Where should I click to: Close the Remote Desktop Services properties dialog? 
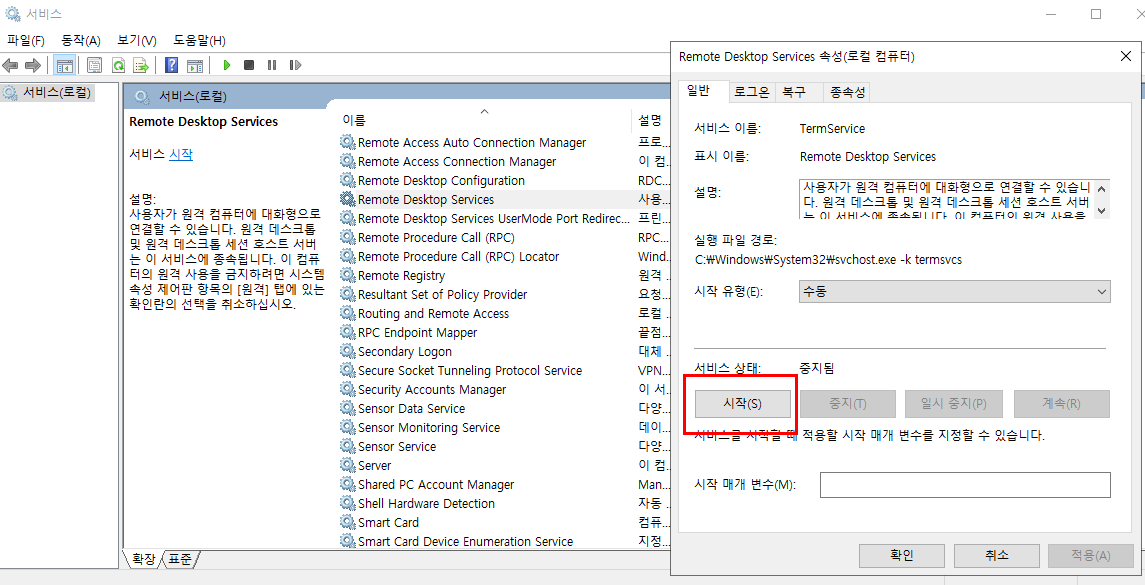[1125, 56]
